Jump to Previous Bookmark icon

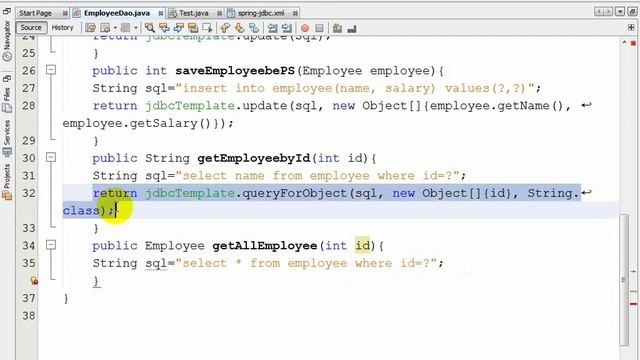coord(225,28)
